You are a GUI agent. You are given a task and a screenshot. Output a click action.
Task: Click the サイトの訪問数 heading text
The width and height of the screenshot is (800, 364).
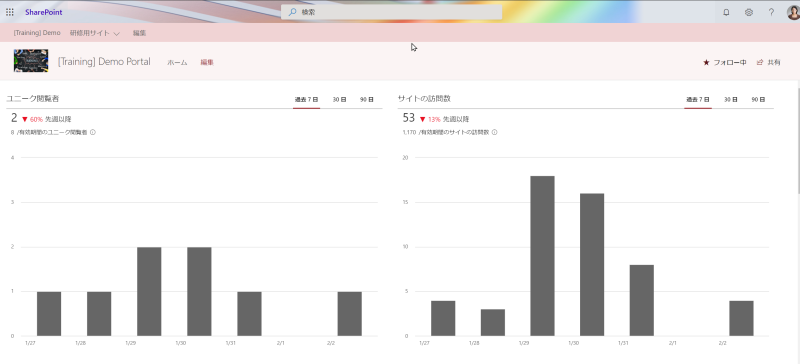point(424,99)
